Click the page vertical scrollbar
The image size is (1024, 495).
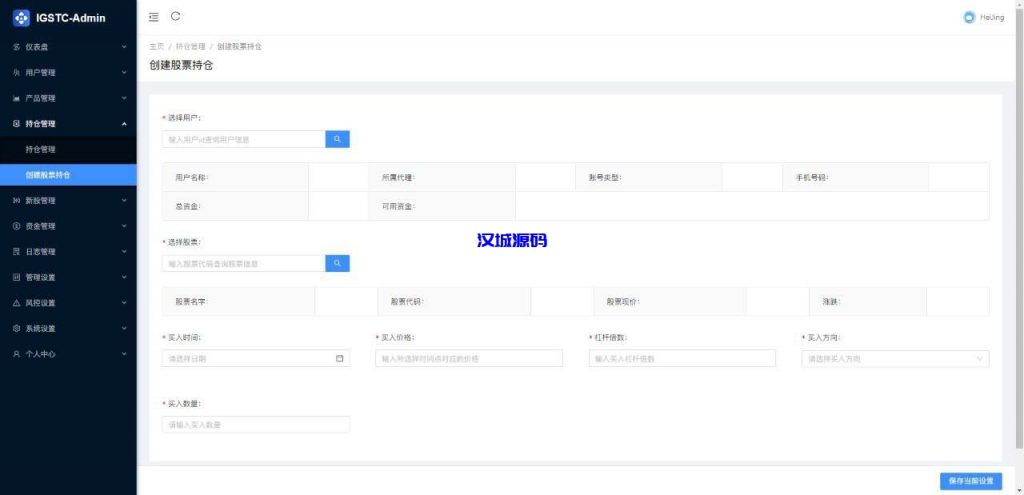coord(1020,229)
